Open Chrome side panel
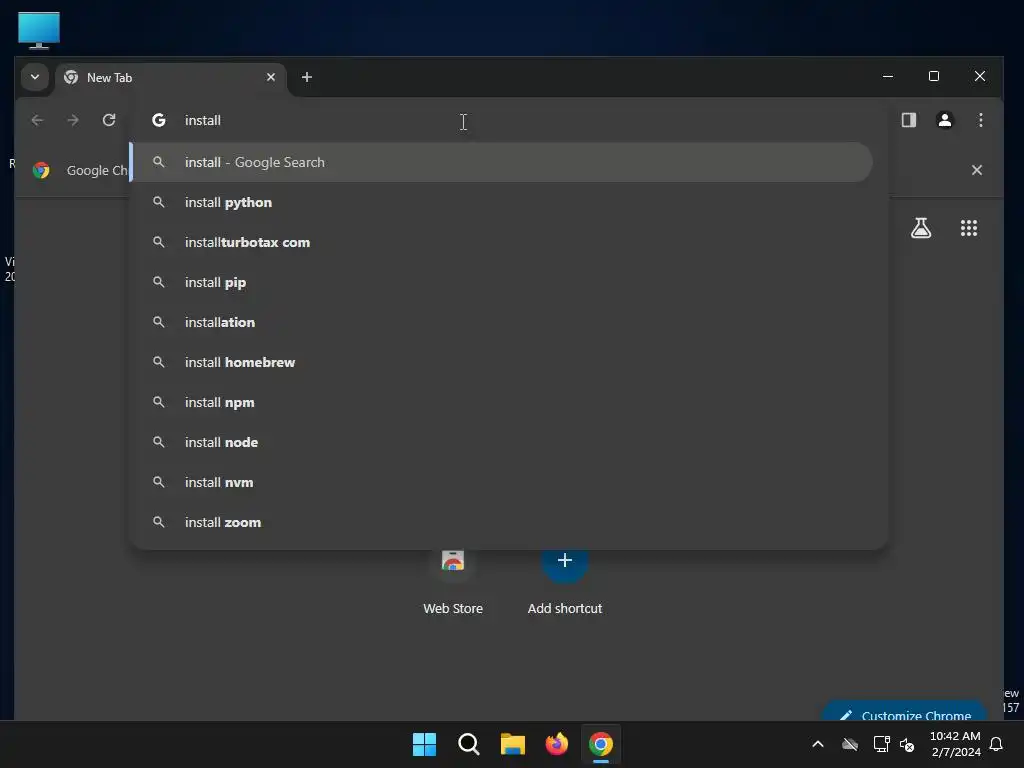Viewport: 1024px width, 768px height. pos(908,120)
